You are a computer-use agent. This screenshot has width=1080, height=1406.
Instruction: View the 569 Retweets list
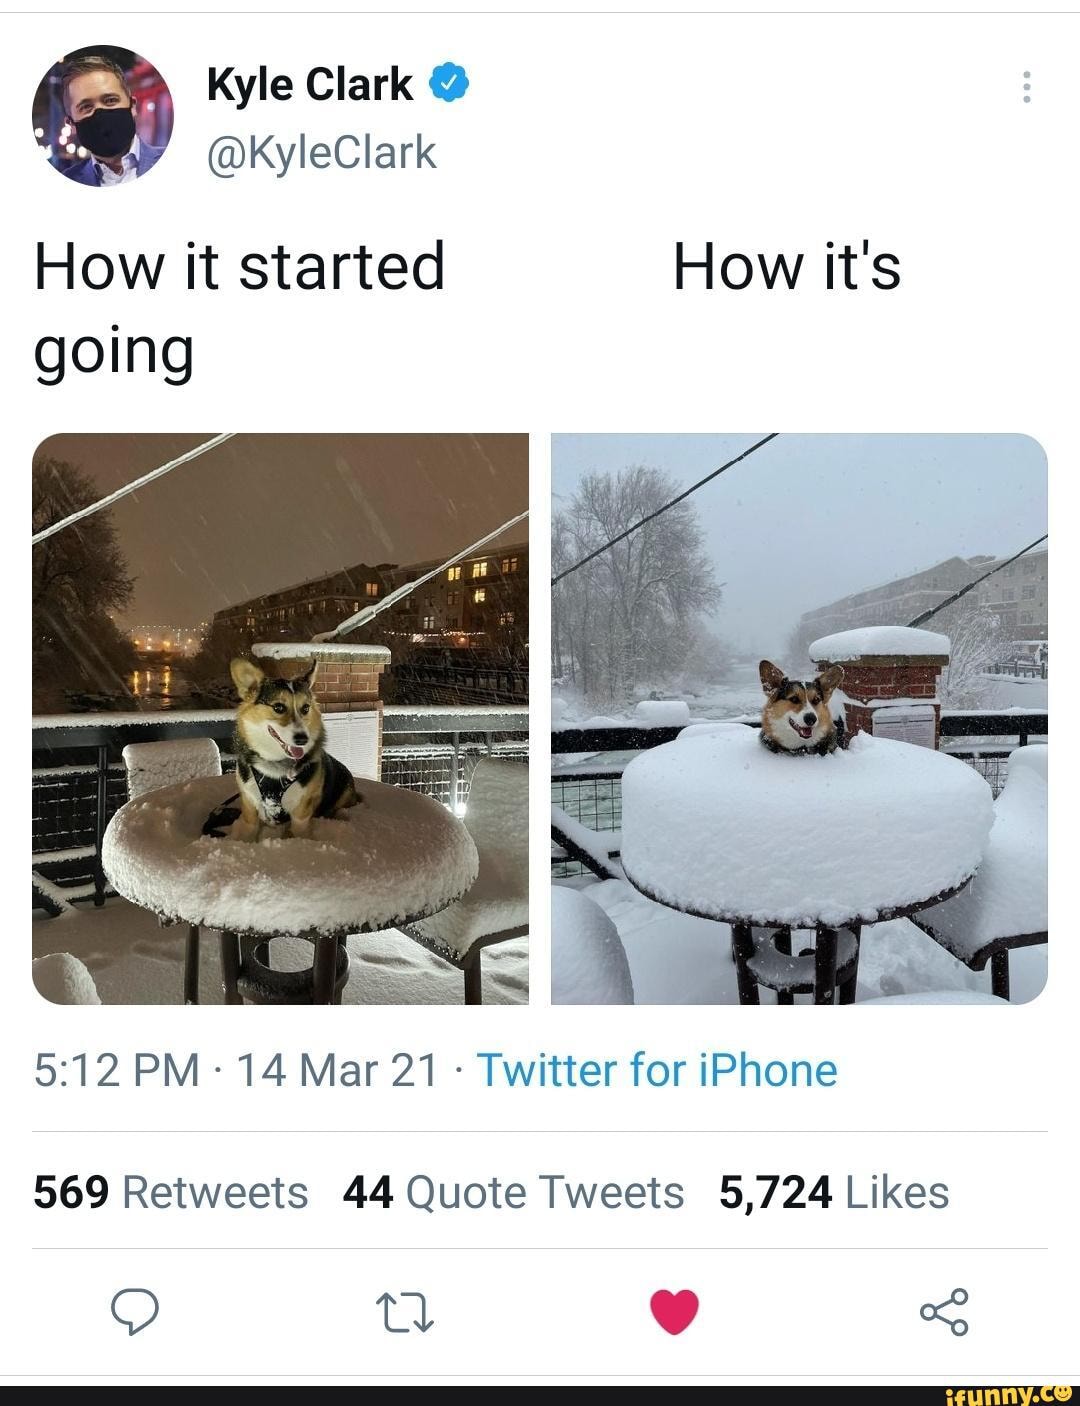pos(171,1192)
